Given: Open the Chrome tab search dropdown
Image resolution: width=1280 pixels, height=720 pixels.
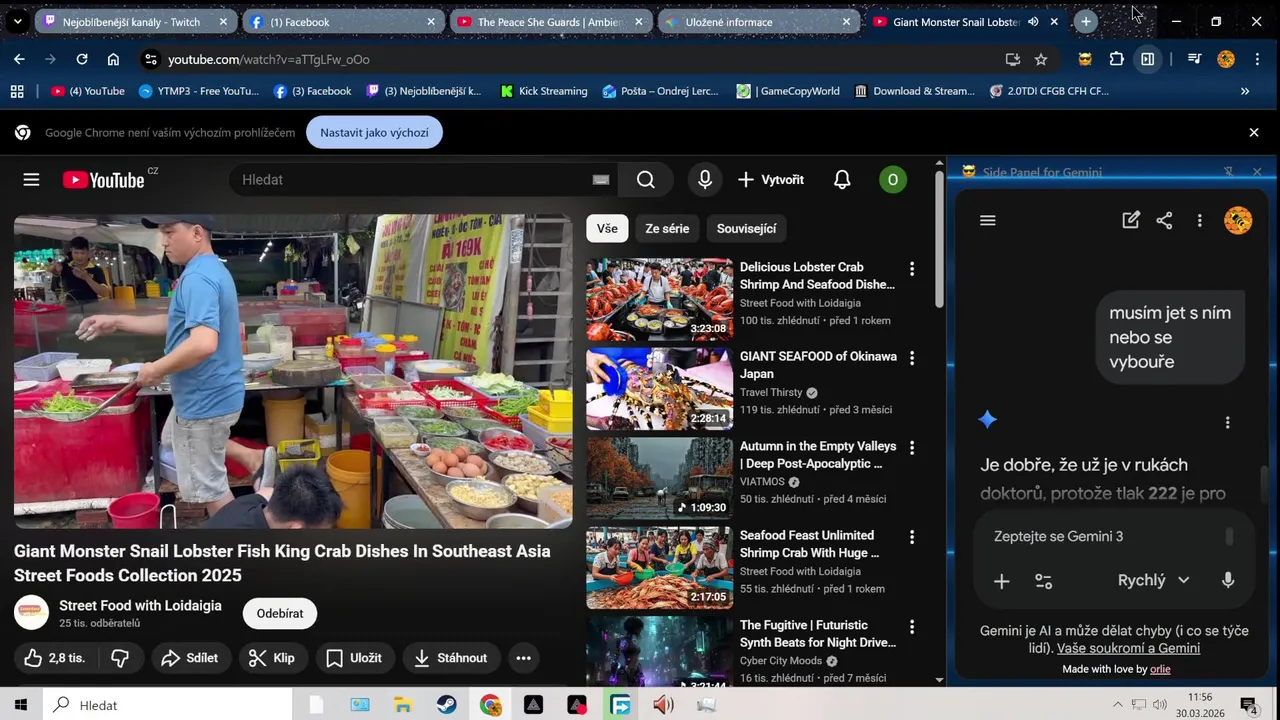Looking at the screenshot, I should click(x=17, y=21).
